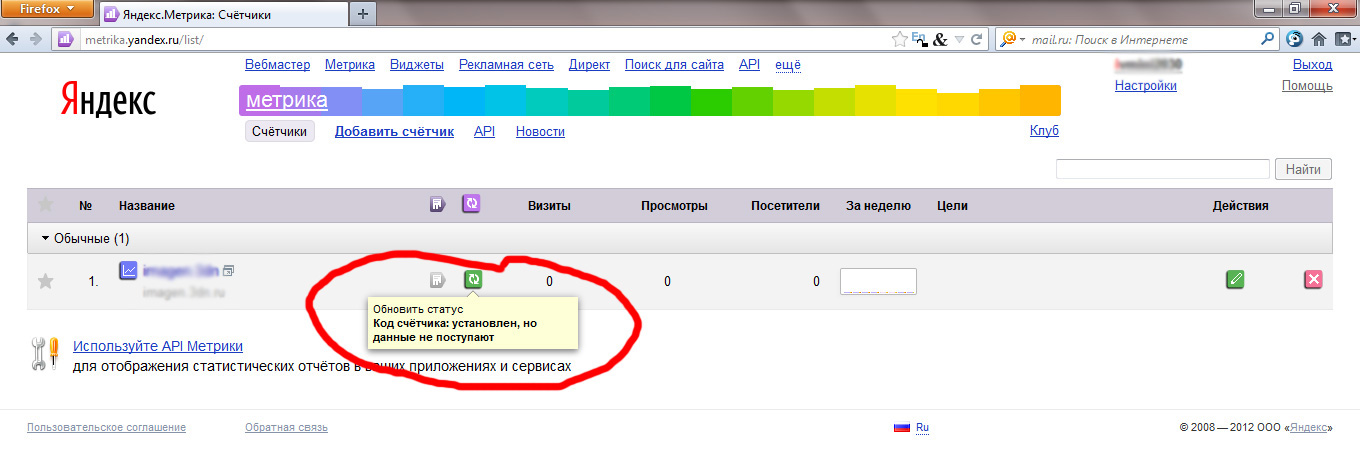Open Рекламная сеть in the top navigation
Image resolution: width=1360 pixels, height=450 pixels.
[x=506, y=64]
